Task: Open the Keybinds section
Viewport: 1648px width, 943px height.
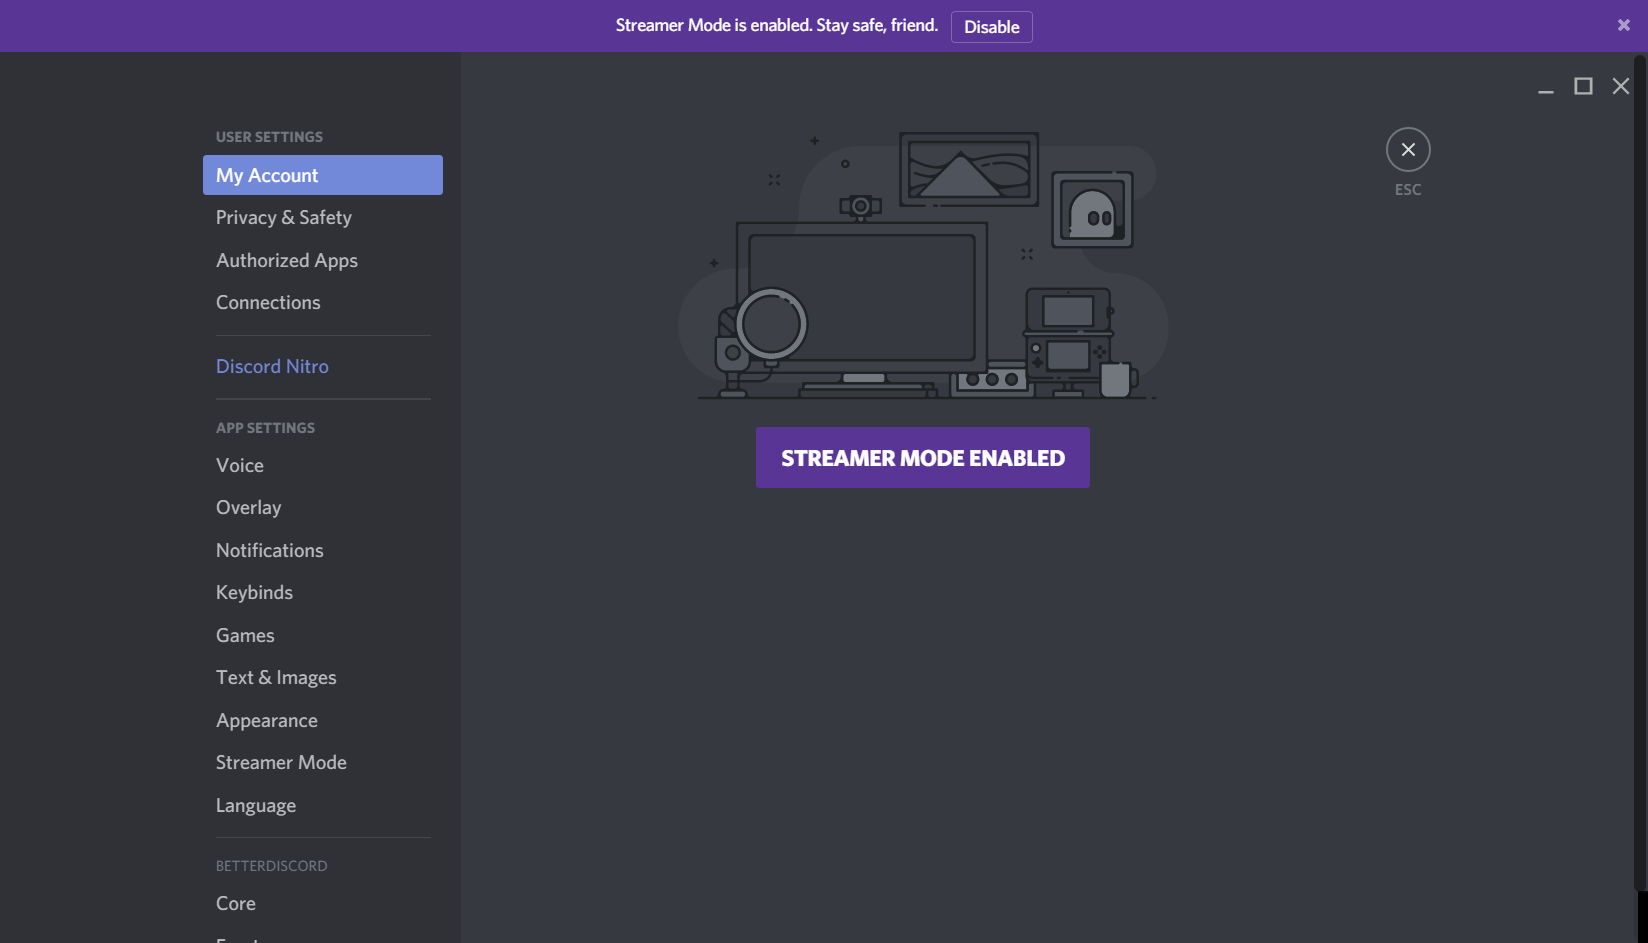Action: click(x=254, y=593)
